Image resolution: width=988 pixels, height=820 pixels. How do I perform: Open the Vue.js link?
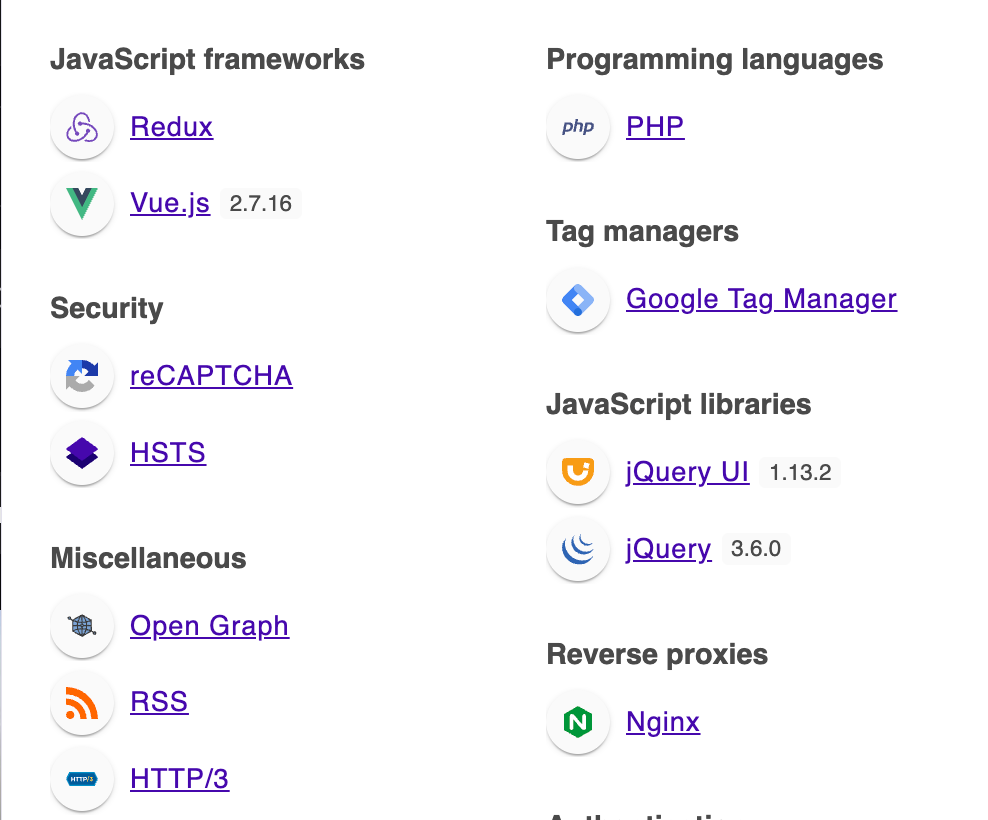(x=170, y=204)
